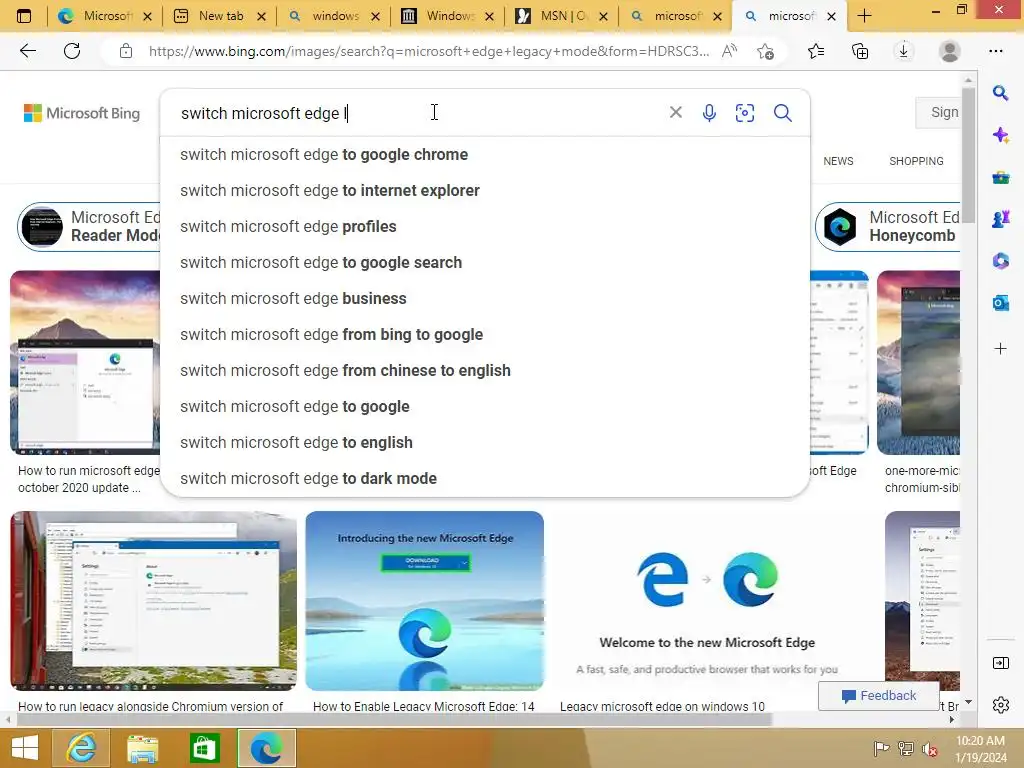Open sidebar Search icon

click(1000, 93)
